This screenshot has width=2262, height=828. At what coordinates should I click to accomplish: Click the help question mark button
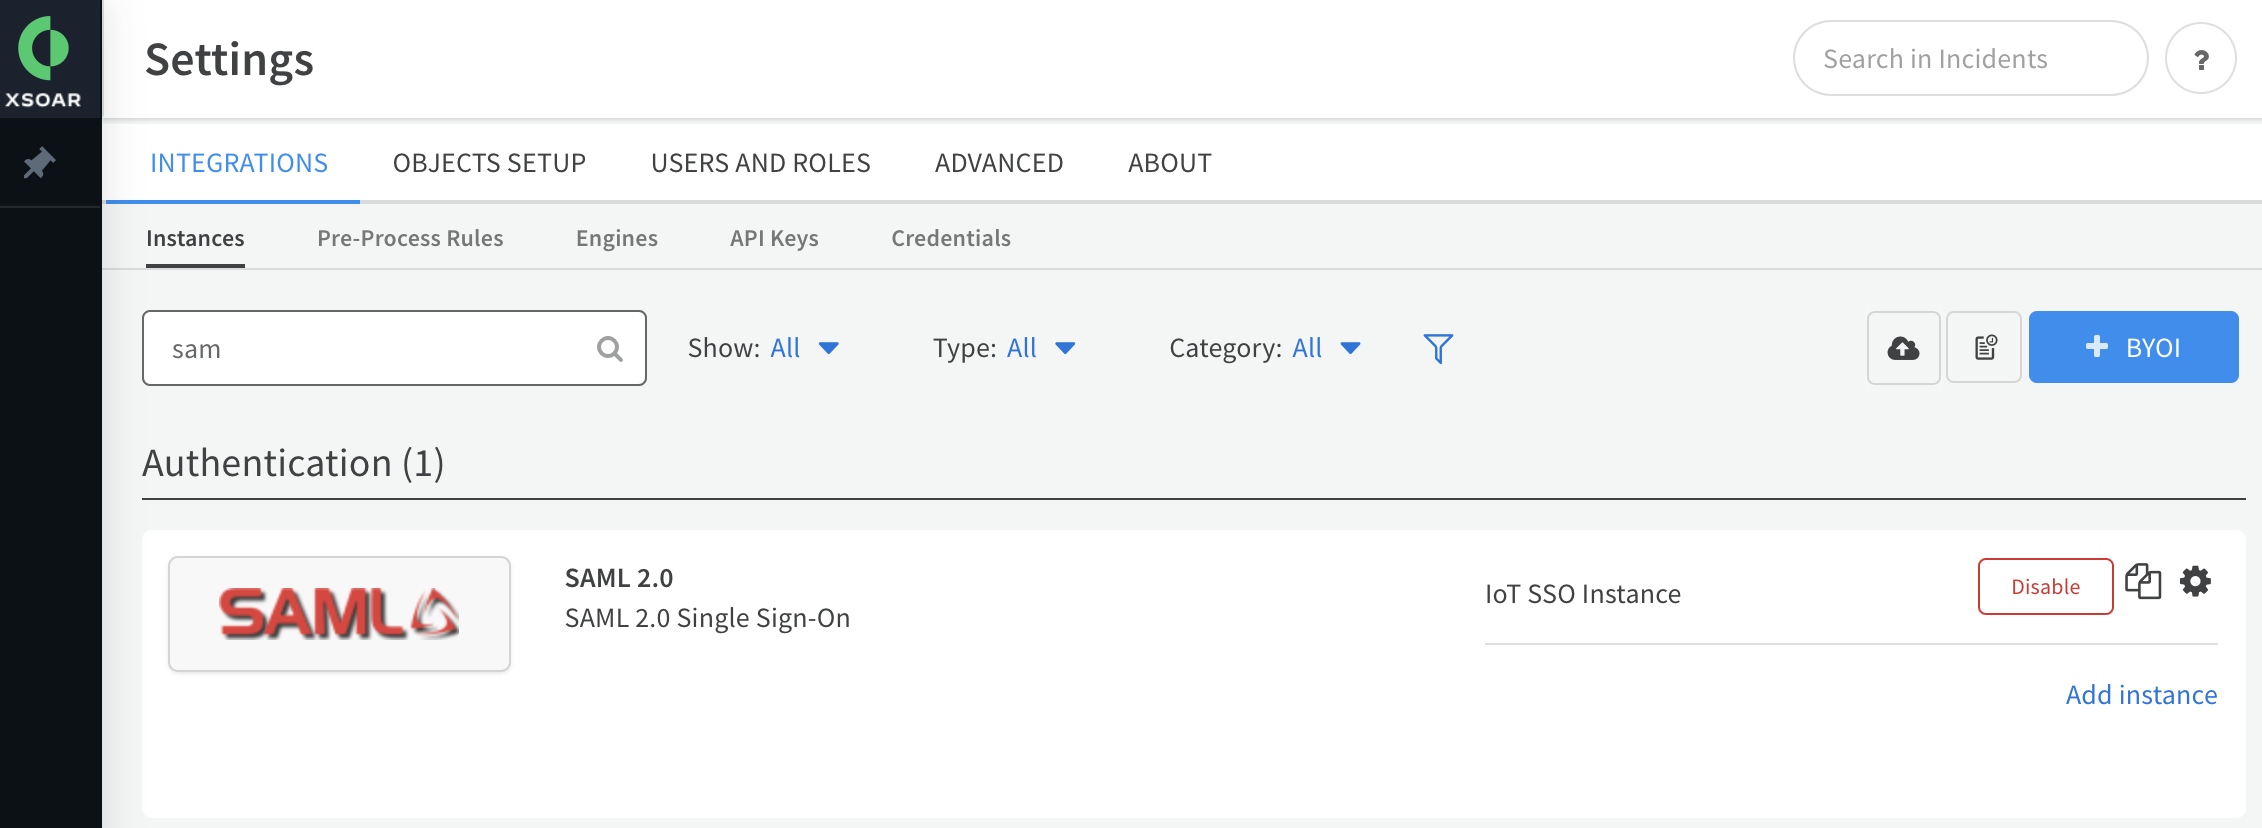pos(2200,60)
